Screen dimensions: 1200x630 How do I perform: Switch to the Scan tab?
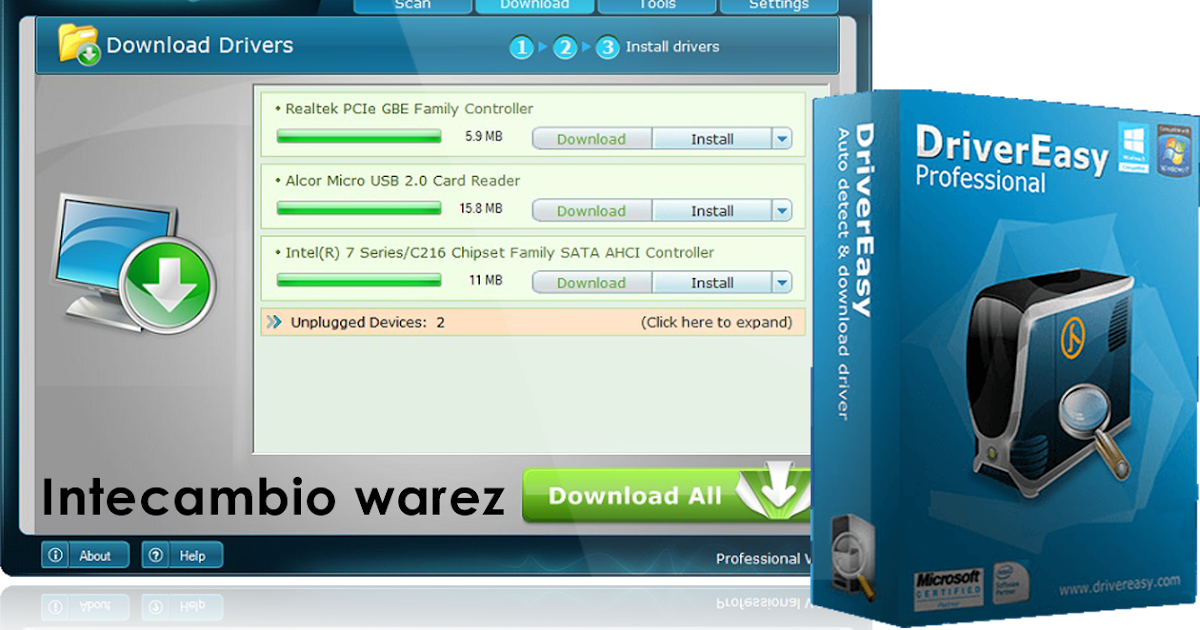pyautogui.click(x=411, y=5)
